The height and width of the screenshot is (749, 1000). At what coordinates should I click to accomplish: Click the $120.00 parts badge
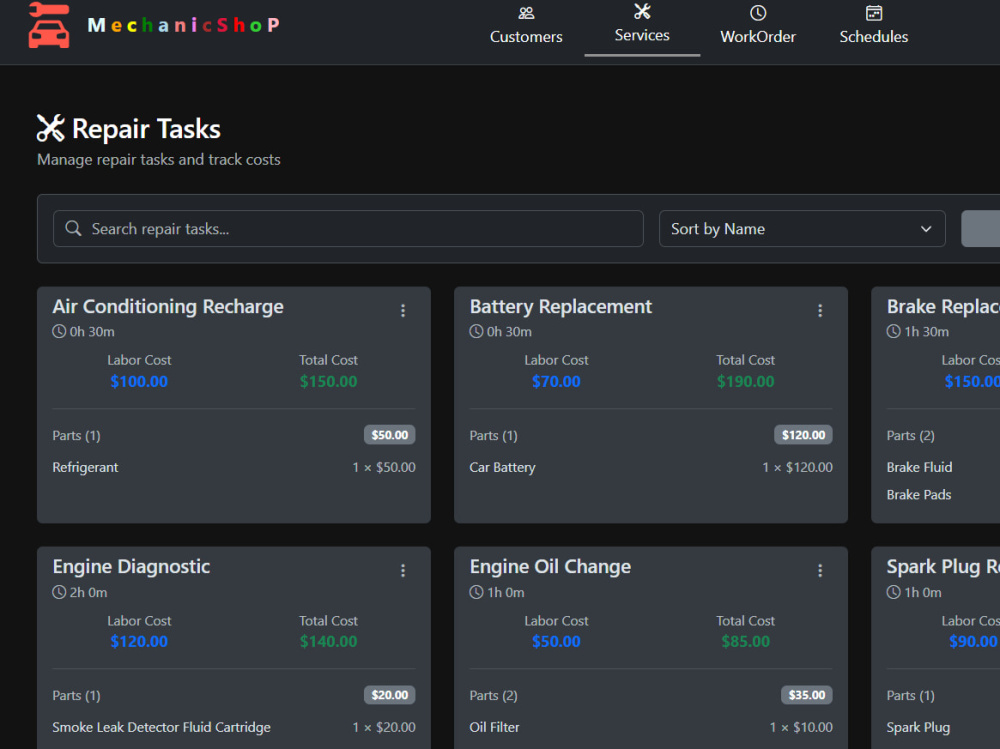point(804,435)
